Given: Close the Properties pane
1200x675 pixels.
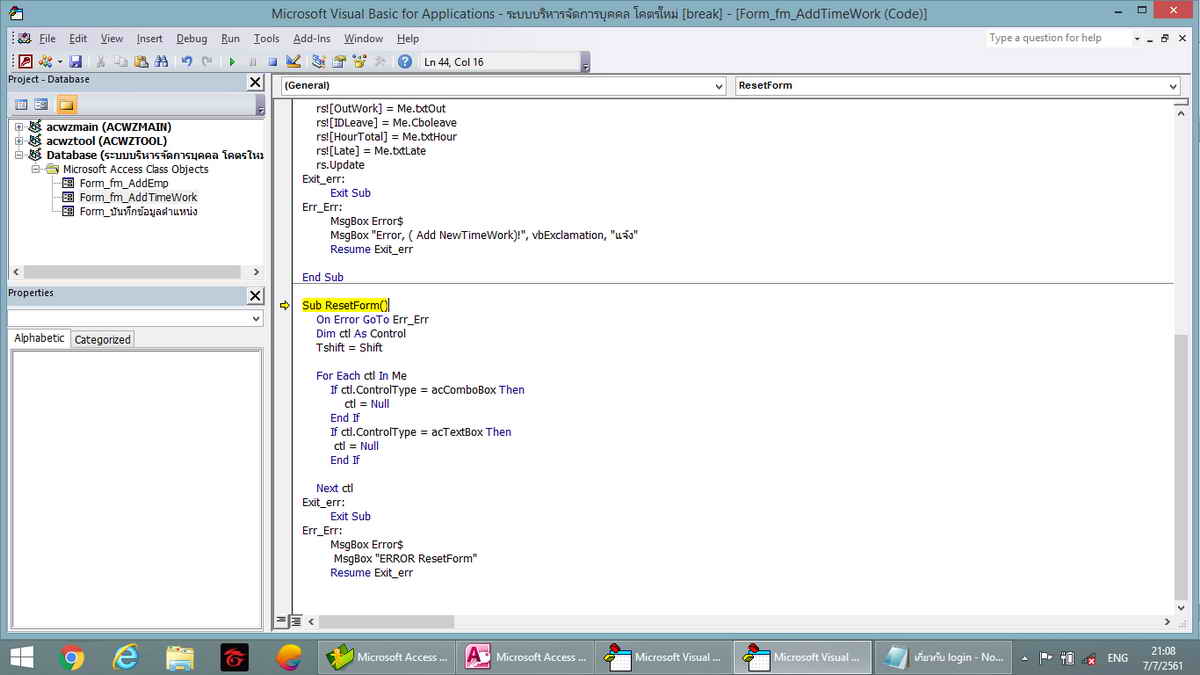Looking at the screenshot, I should pyautogui.click(x=255, y=296).
